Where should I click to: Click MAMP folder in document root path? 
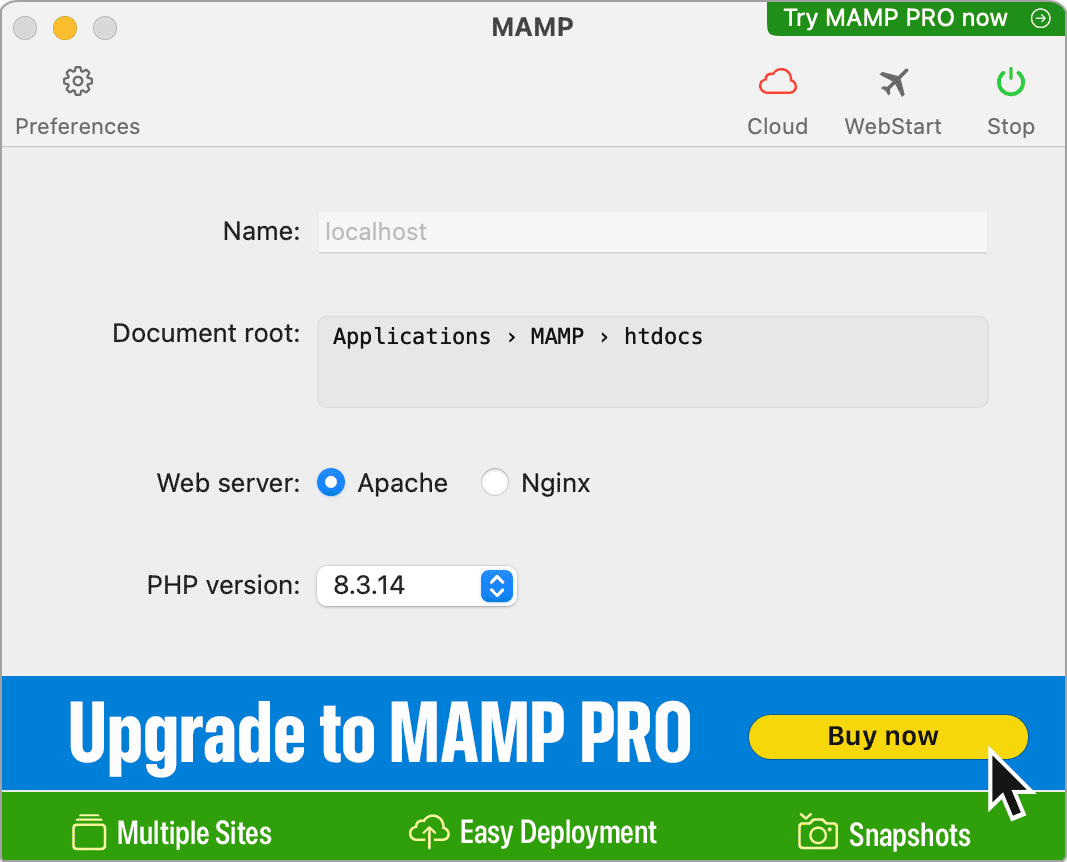pos(557,337)
